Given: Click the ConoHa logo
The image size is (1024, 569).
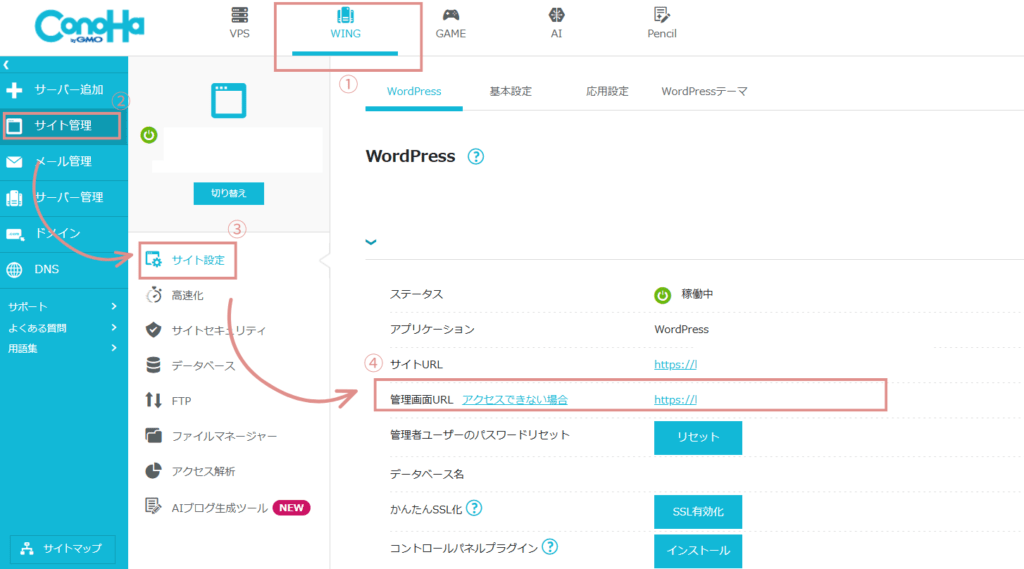Looking at the screenshot, I should [x=89, y=27].
